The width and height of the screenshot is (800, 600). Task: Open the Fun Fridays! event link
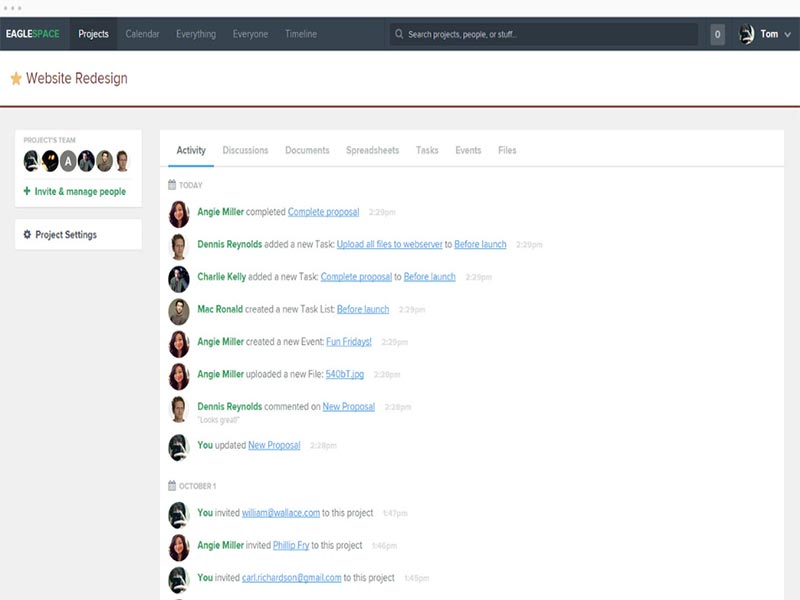click(349, 342)
